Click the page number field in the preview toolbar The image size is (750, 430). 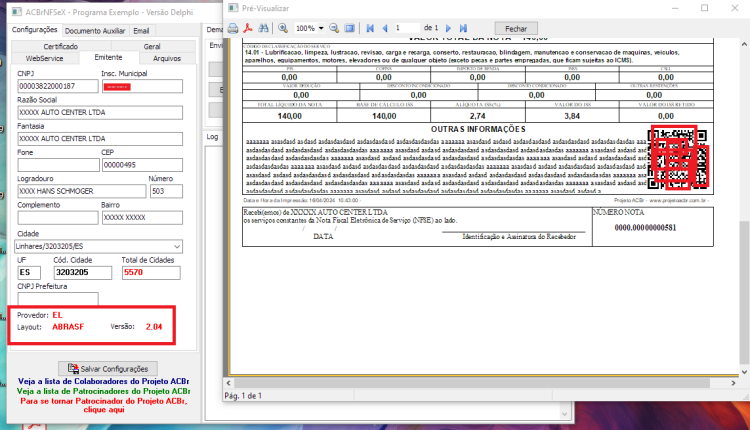(x=406, y=28)
